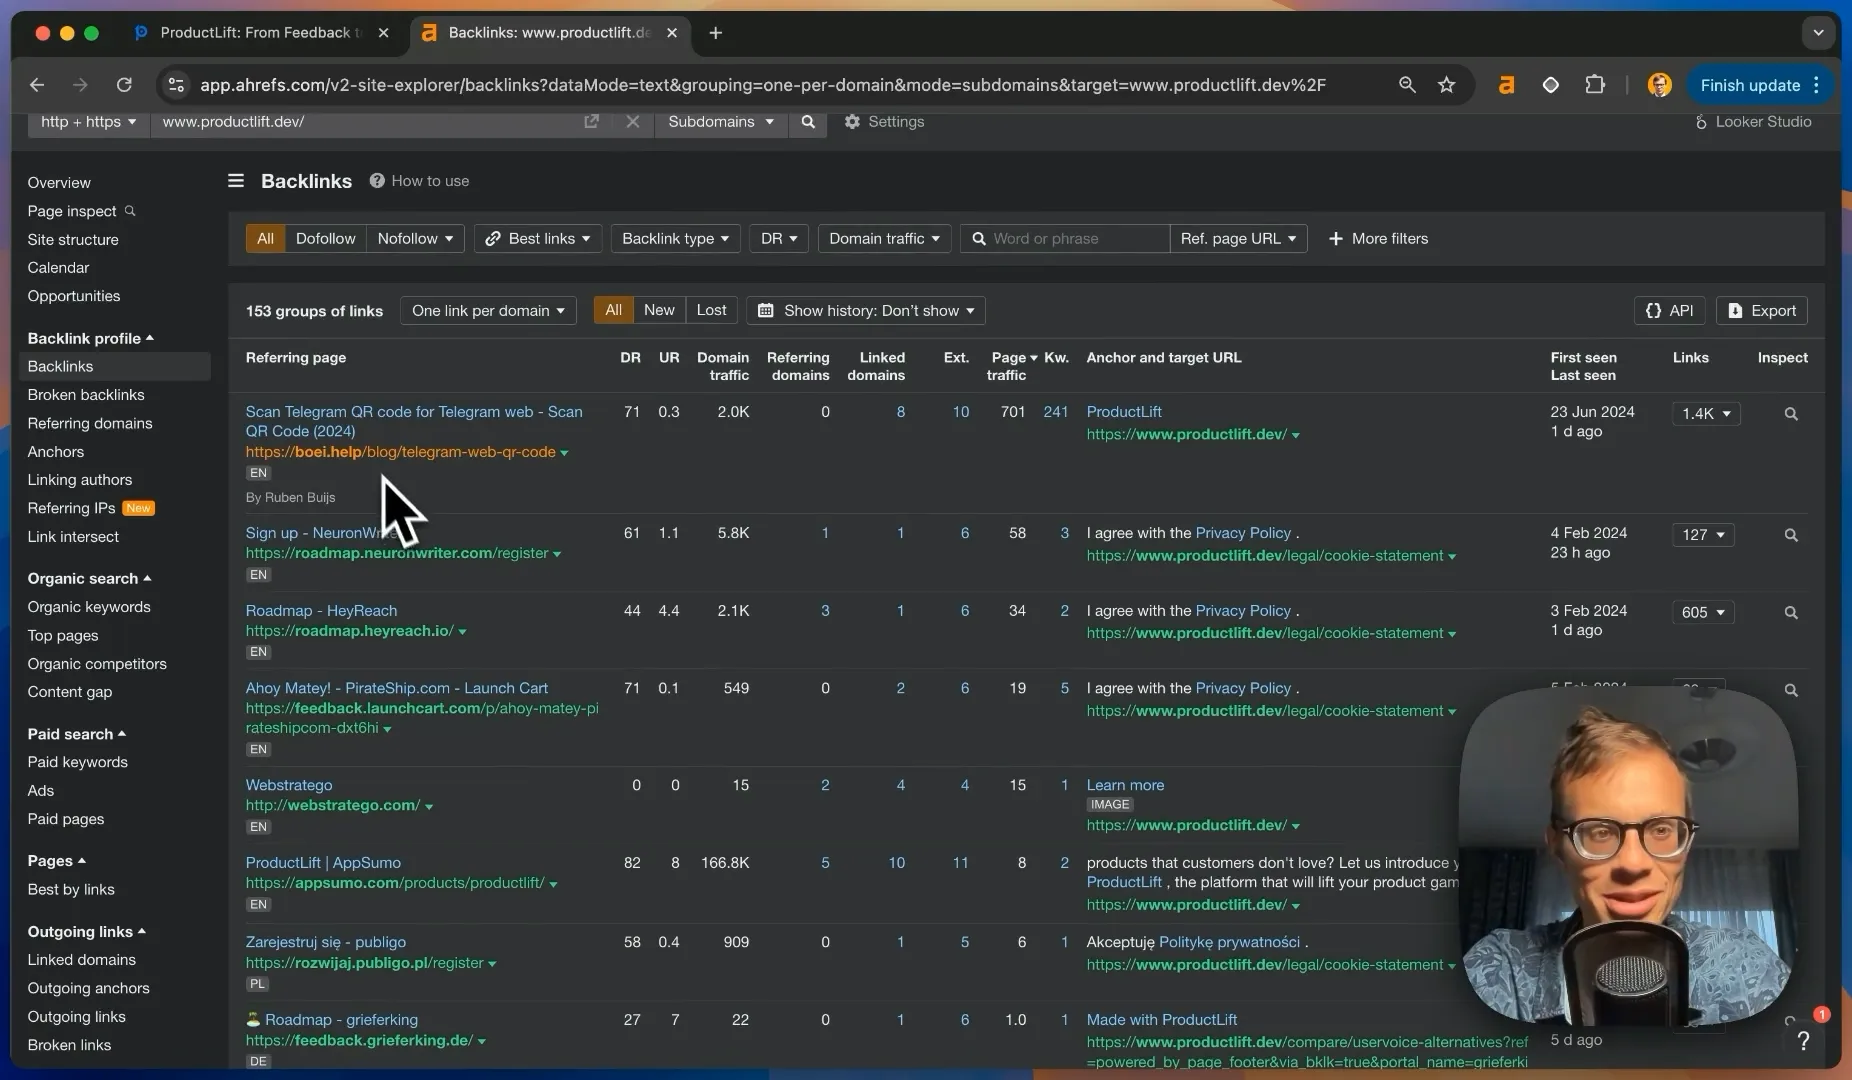
Task: Open Show history dropdown
Action: [866, 310]
